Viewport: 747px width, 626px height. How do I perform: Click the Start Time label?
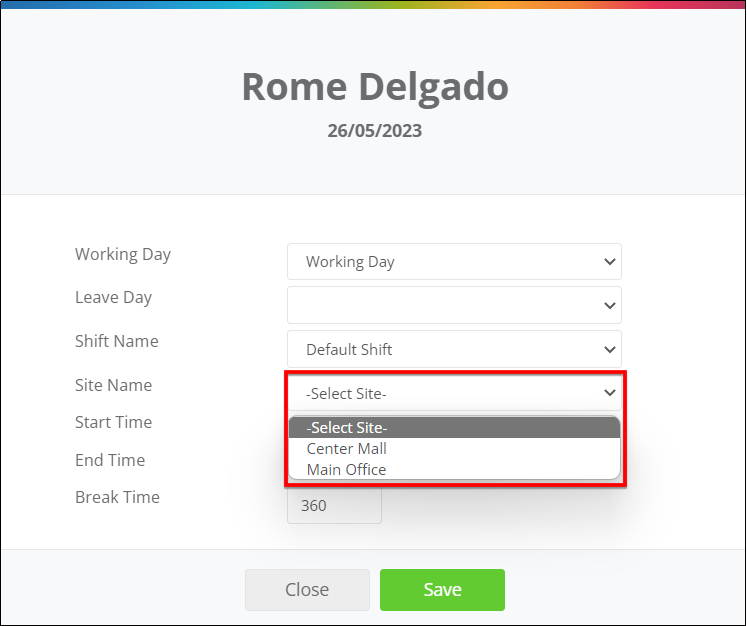113,422
